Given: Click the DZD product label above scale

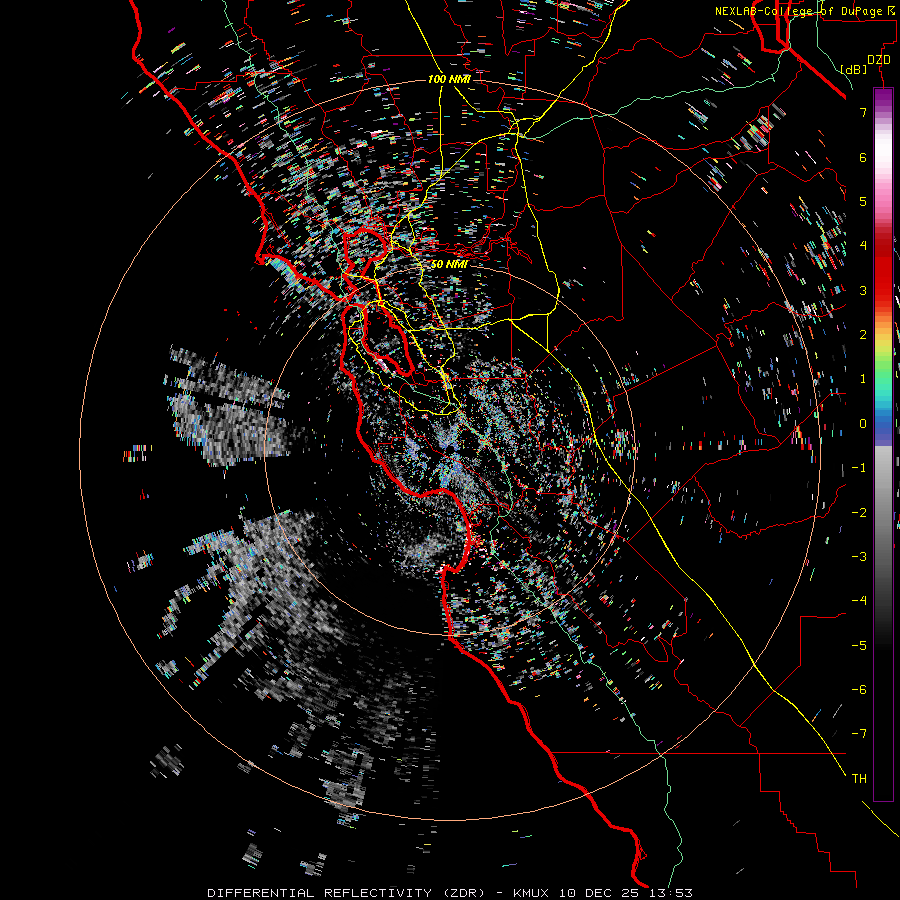Looking at the screenshot, I should [x=879, y=60].
